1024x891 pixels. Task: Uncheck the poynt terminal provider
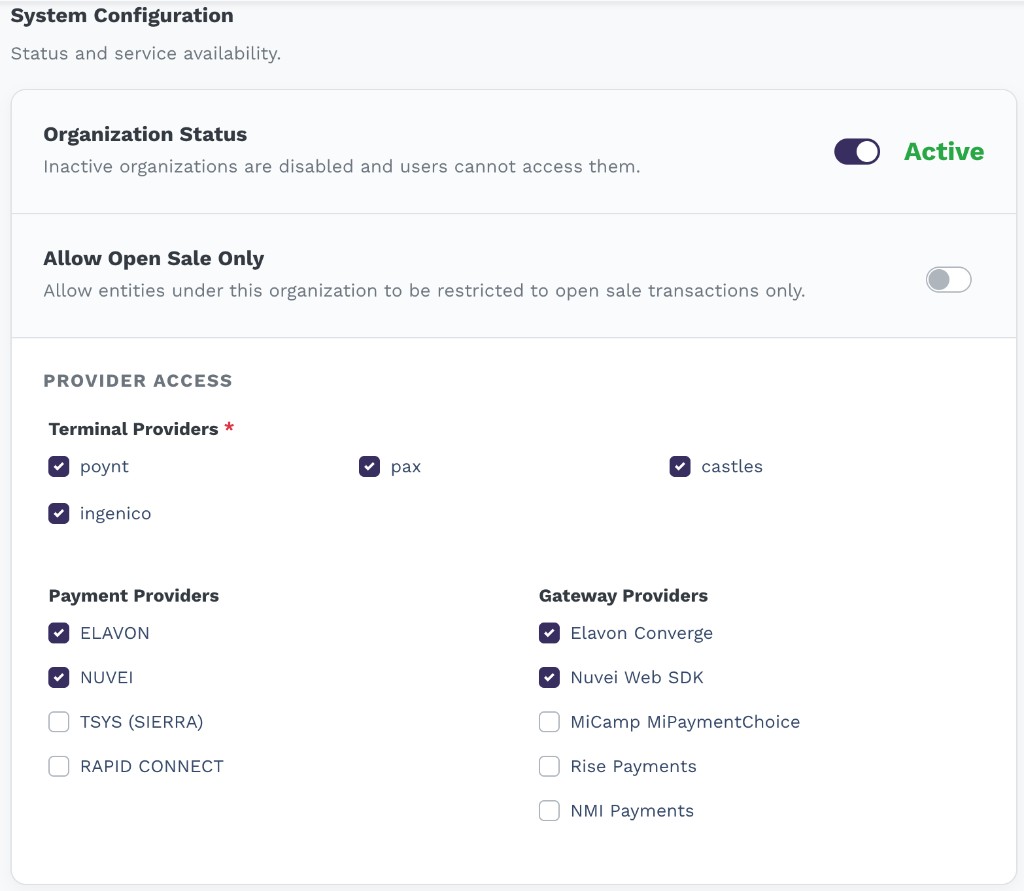point(59,466)
